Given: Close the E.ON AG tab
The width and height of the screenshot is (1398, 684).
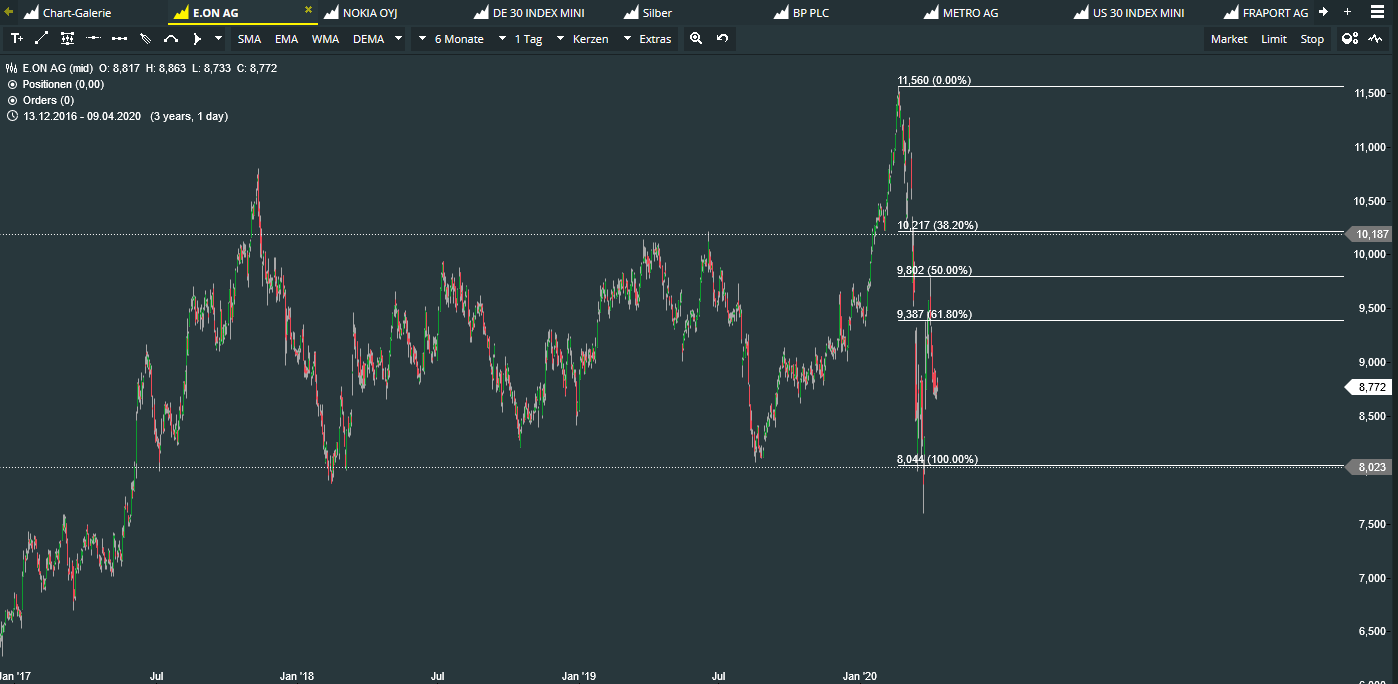Looking at the screenshot, I should pos(308,11).
